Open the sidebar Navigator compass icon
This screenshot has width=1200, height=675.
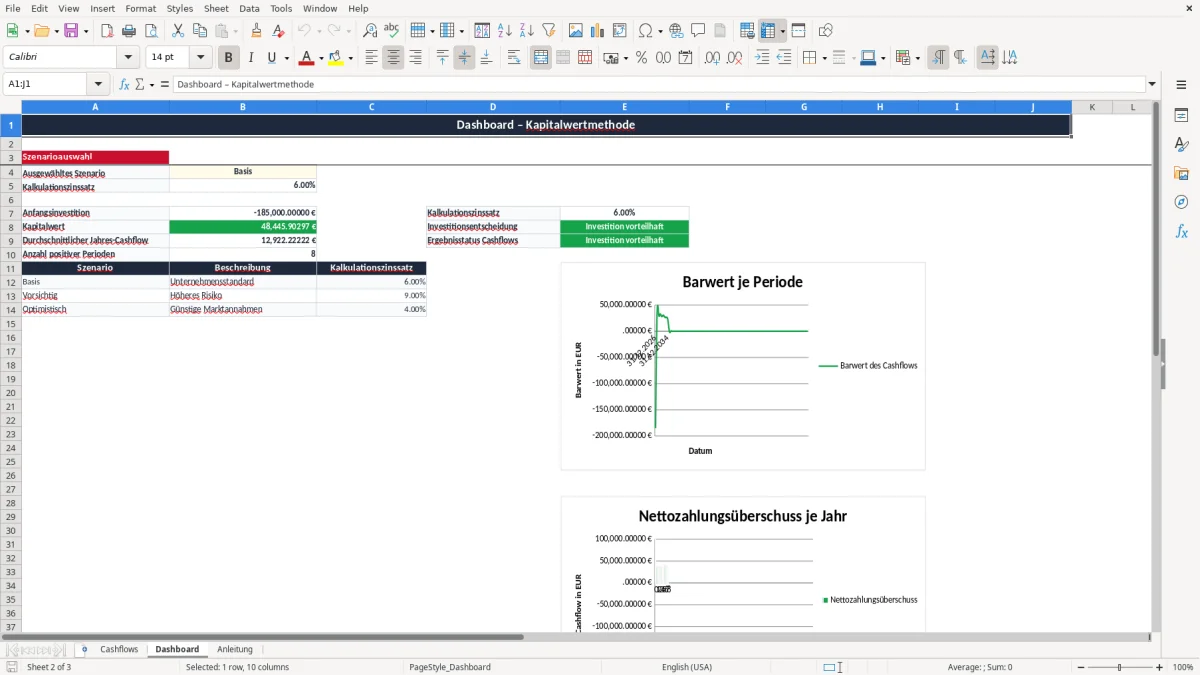[1181, 202]
